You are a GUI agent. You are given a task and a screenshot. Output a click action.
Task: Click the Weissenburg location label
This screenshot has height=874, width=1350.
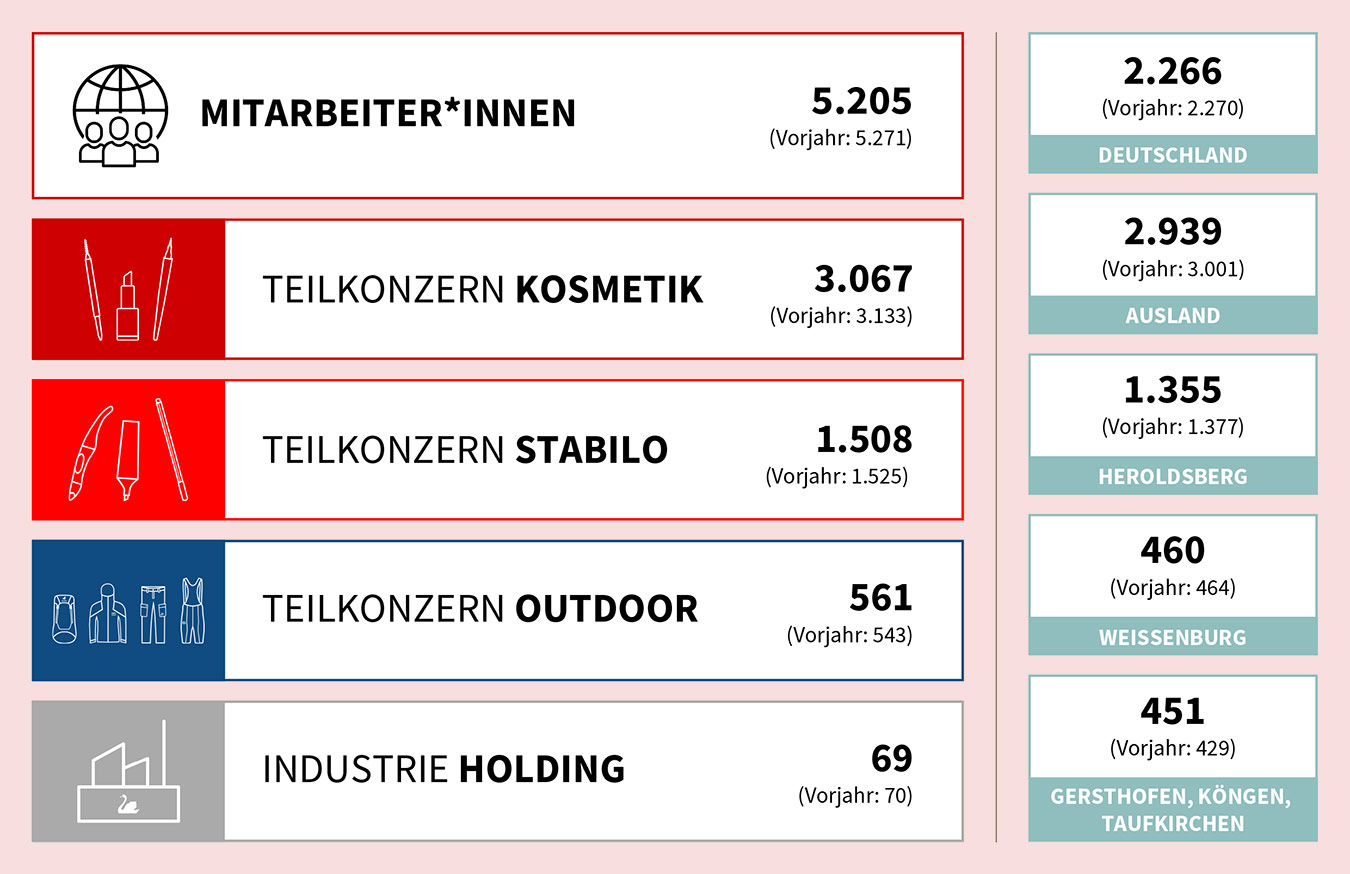click(1172, 637)
